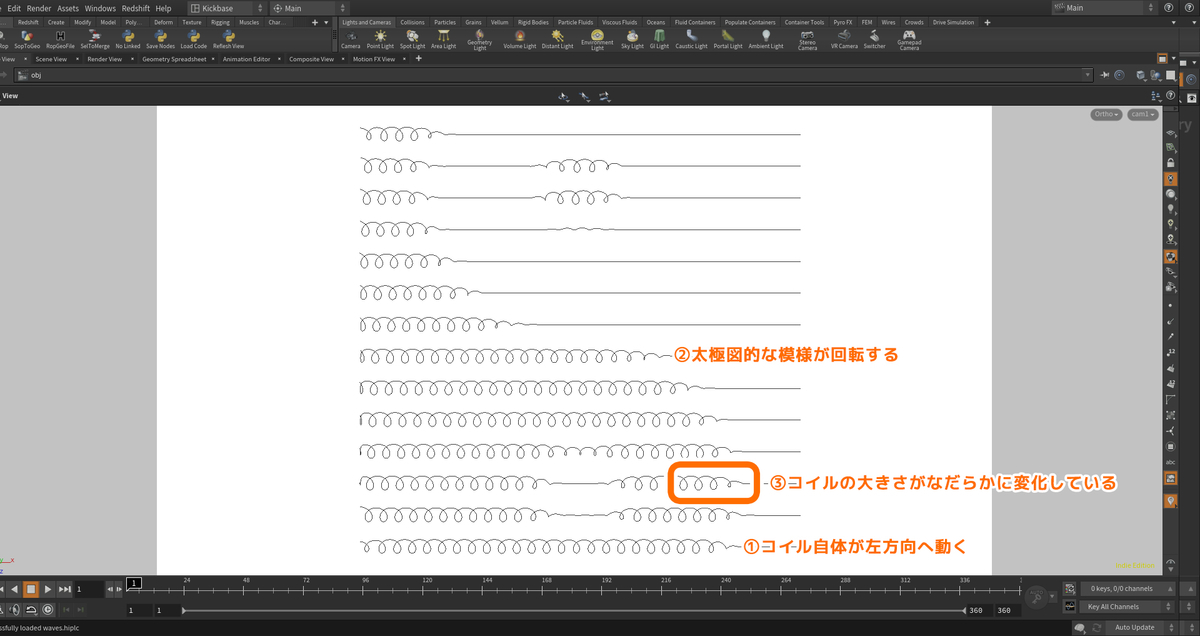Switch to the Composite View pane tab
The height and width of the screenshot is (636, 1200).
(311, 59)
